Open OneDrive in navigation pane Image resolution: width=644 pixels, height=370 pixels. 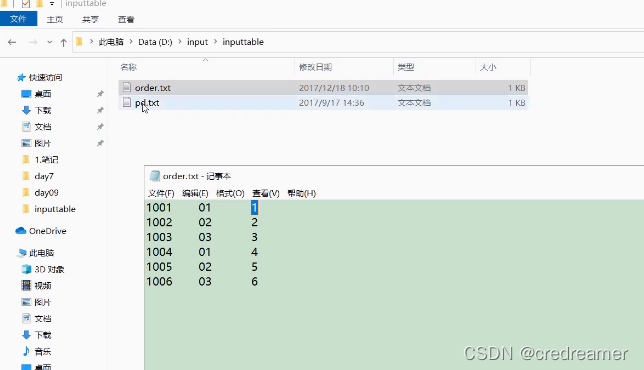coord(48,231)
